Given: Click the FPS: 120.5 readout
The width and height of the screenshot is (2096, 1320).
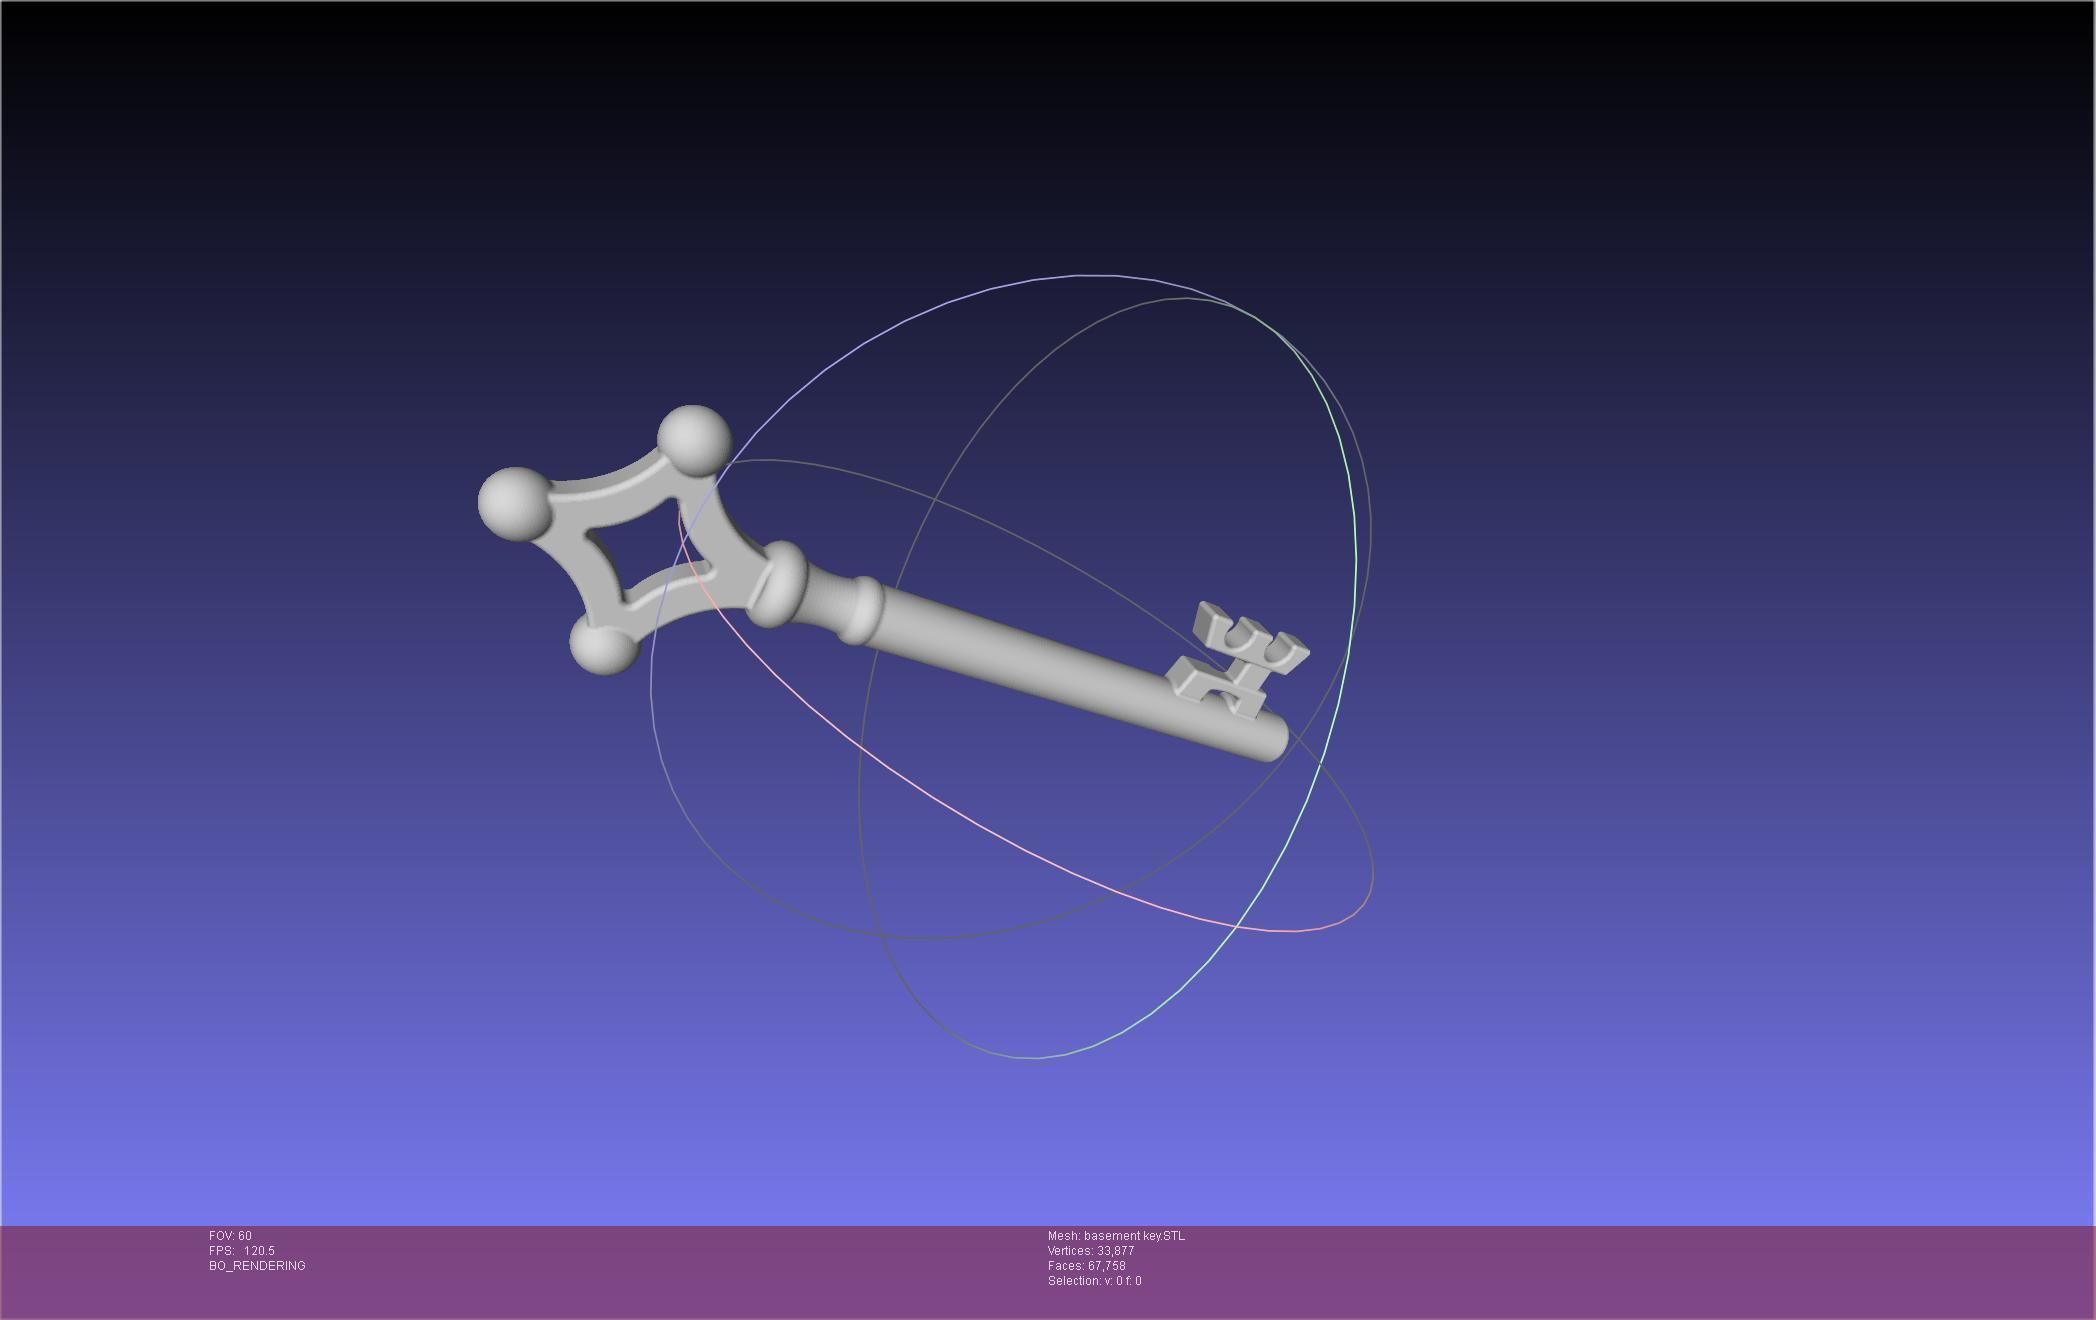Looking at the screenshot, I should pos(242,1251).
